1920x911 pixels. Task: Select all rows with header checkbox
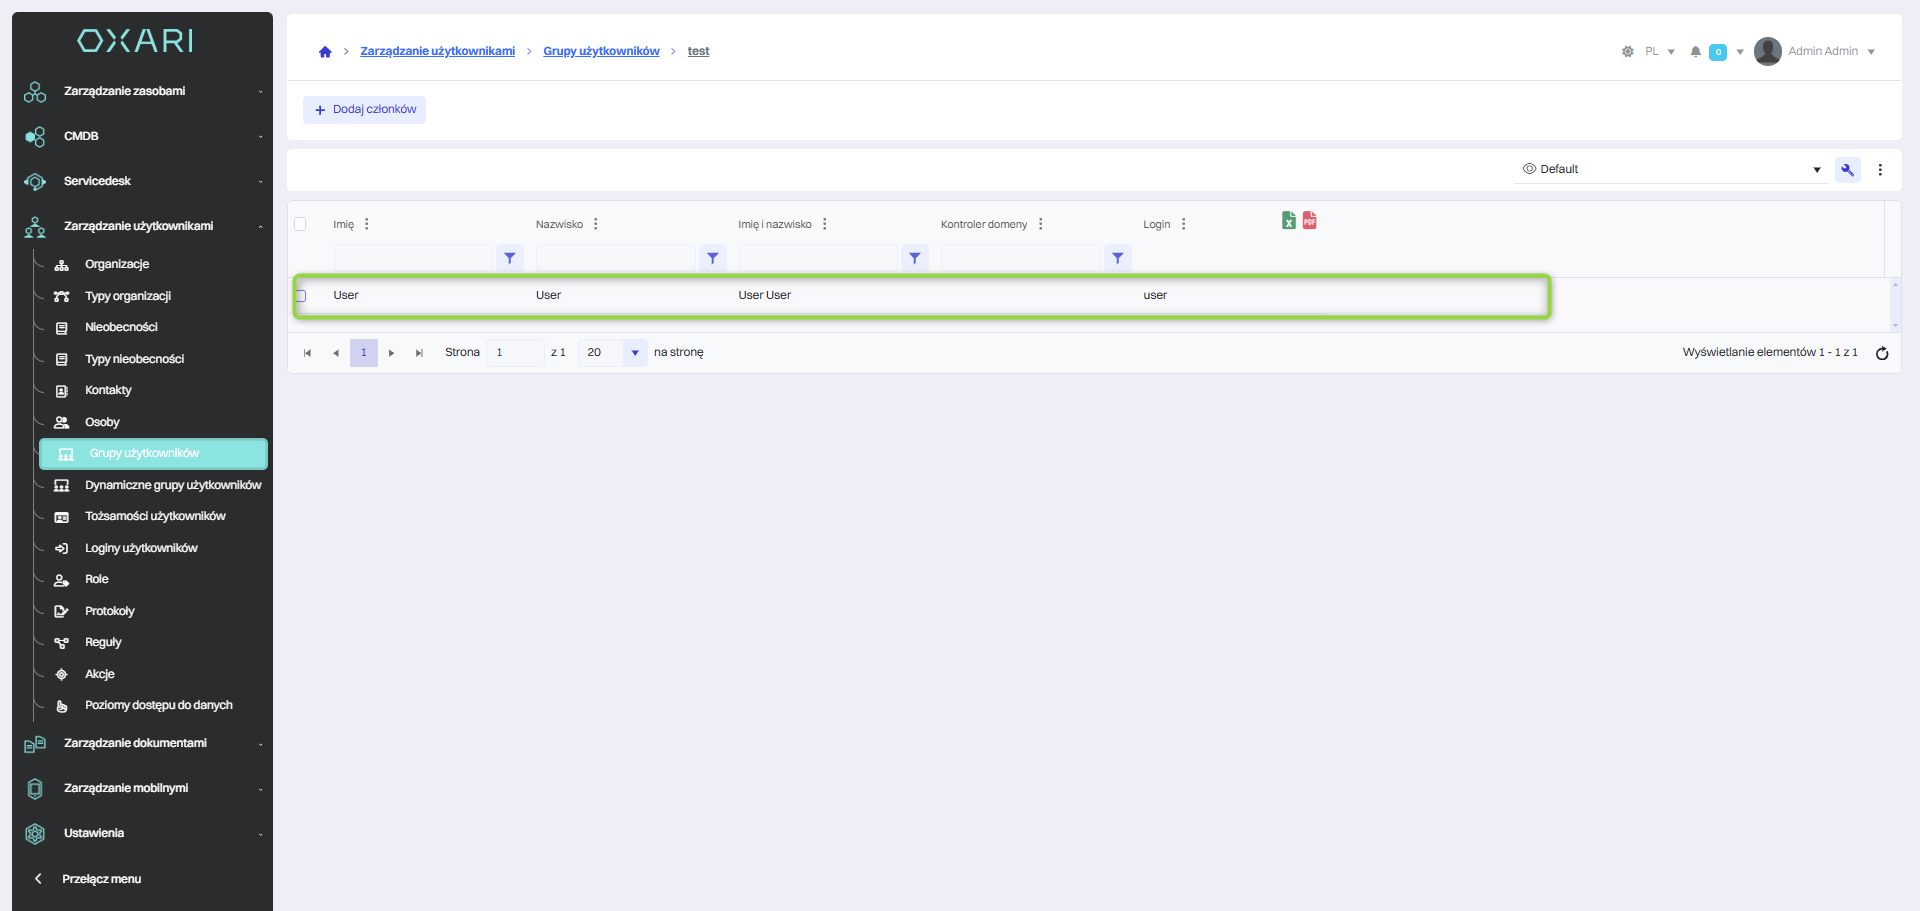[300, 224]
